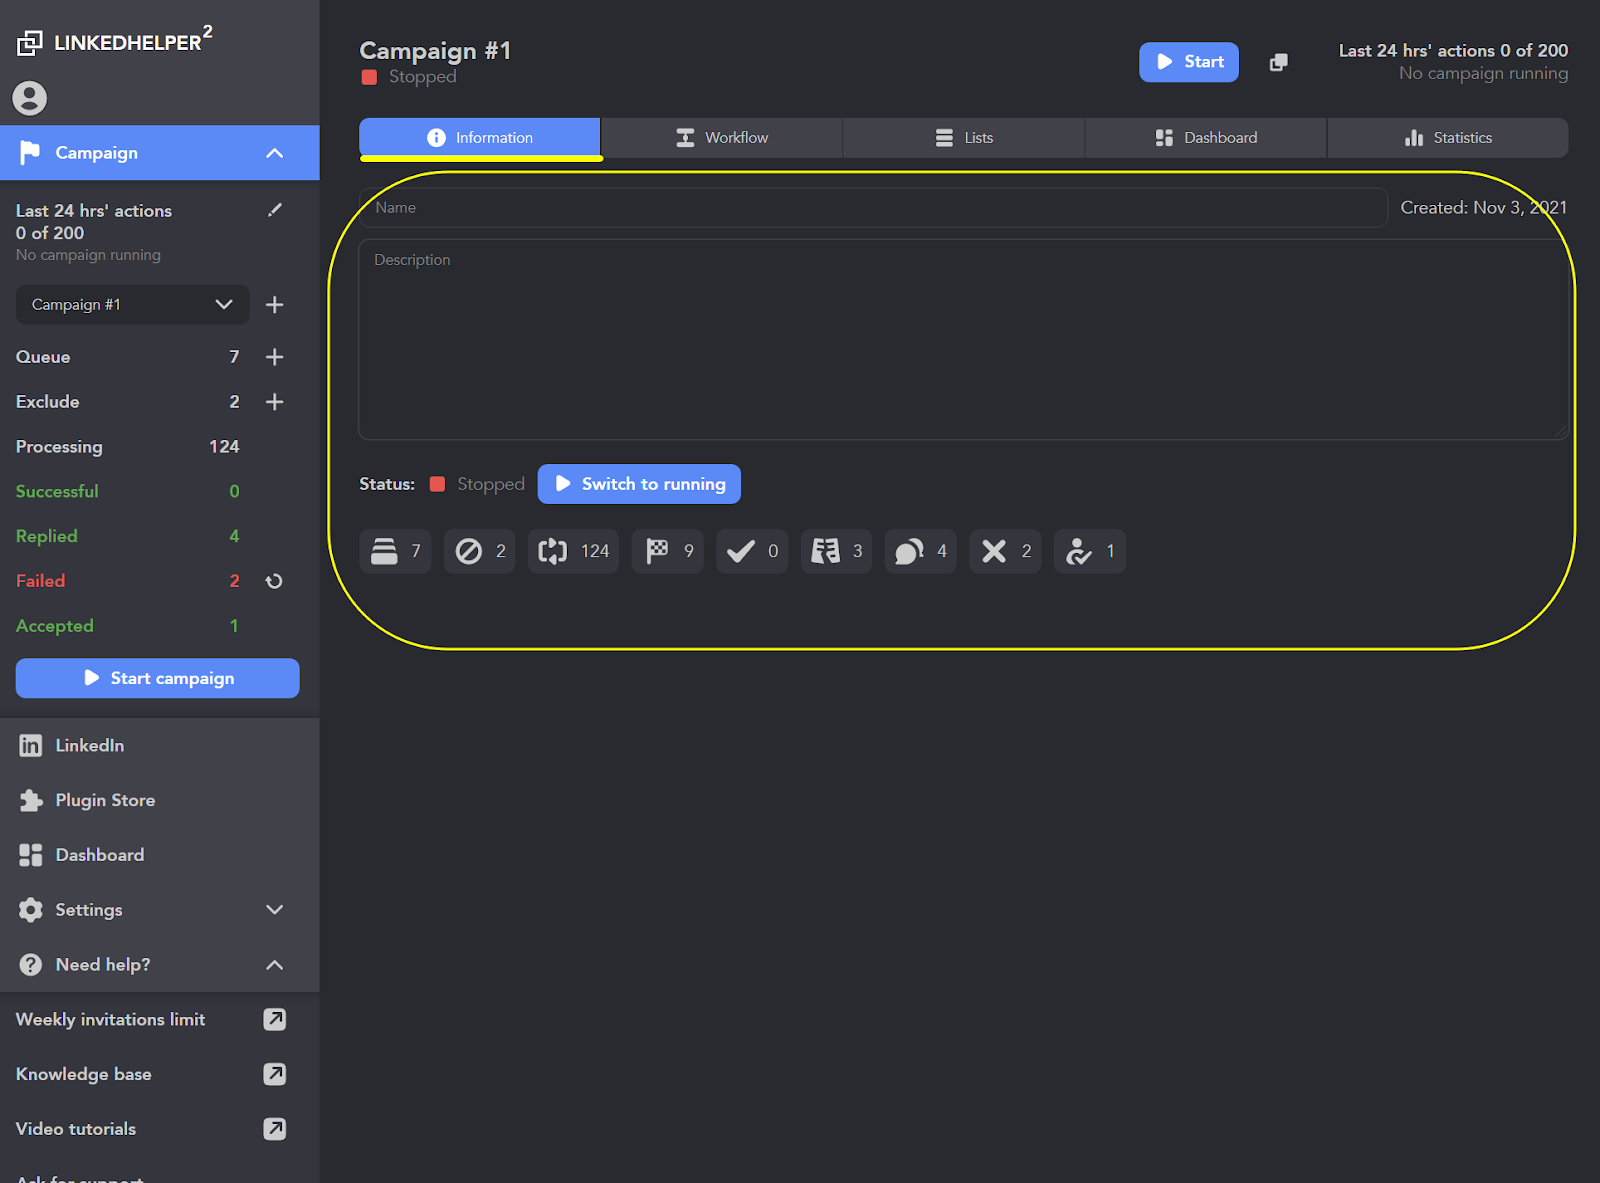Open the Weekly invitations limit external link
The height and width of the screenshot is (1183, 1600).
click(x=274, y=1019)
